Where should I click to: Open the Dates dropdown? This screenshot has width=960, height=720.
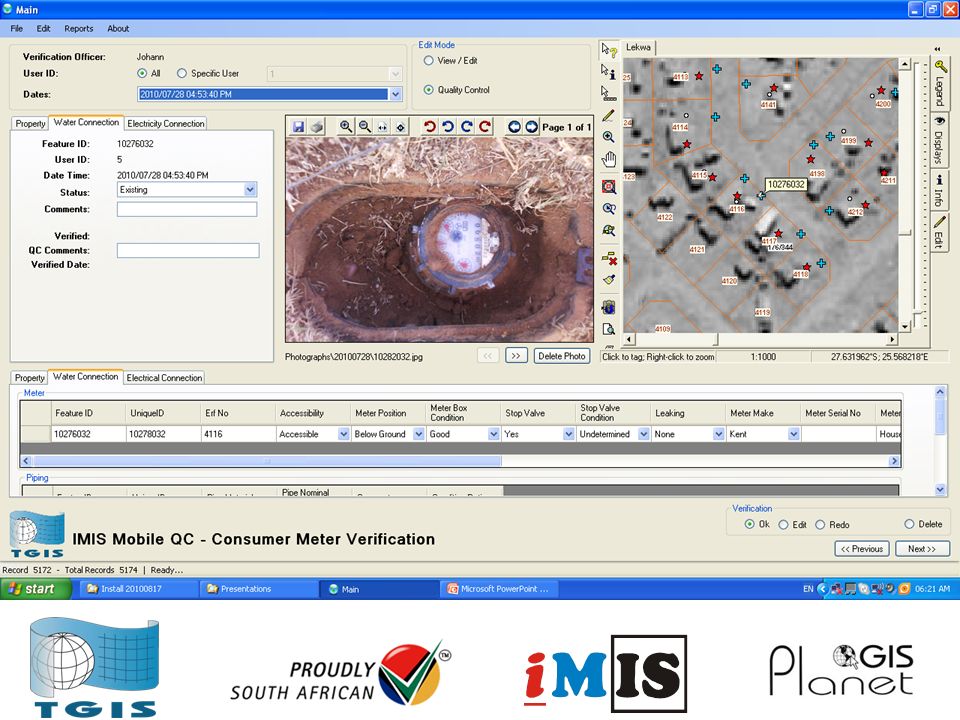coord(396,94)
